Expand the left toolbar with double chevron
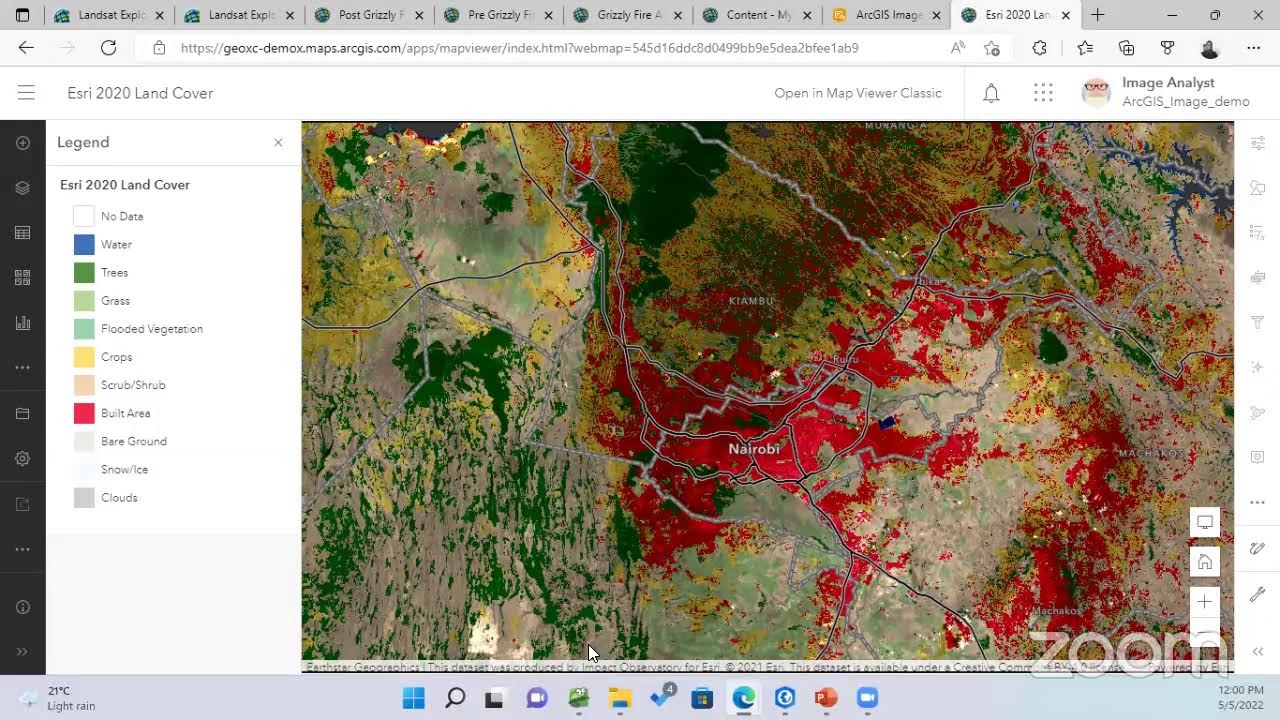This screenshot has height=720, width=1280. pos(22,652)
